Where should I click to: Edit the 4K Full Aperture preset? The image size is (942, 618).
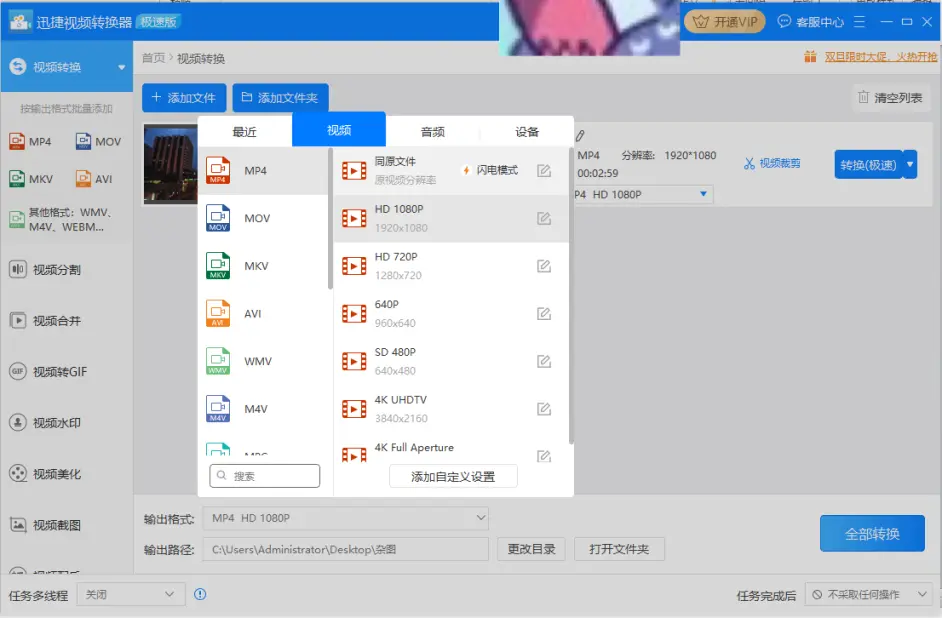pyautogui.click(x=544, y=456)
